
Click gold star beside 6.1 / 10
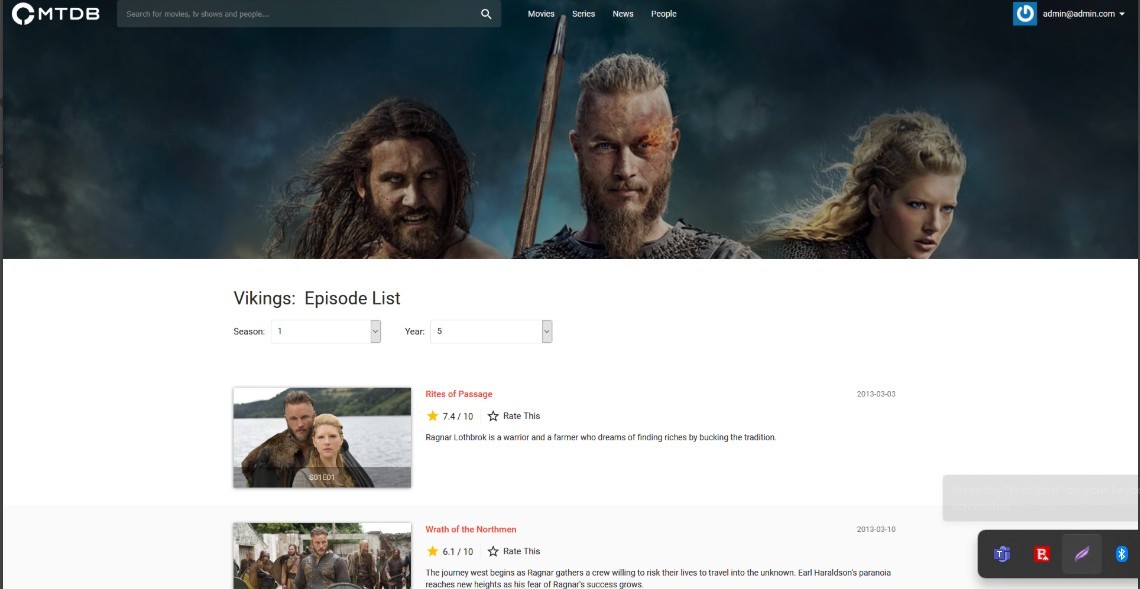tap(433, 551)
